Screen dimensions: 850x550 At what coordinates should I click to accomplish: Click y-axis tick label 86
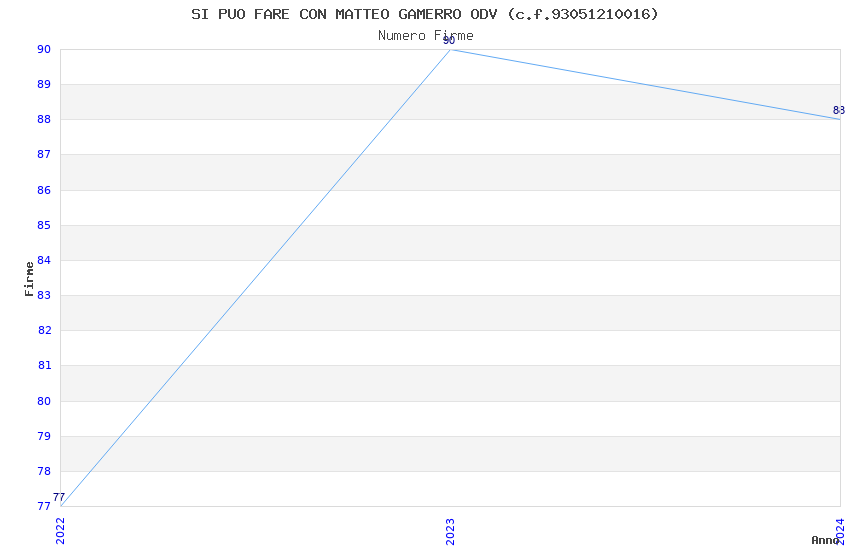[44, 190]
